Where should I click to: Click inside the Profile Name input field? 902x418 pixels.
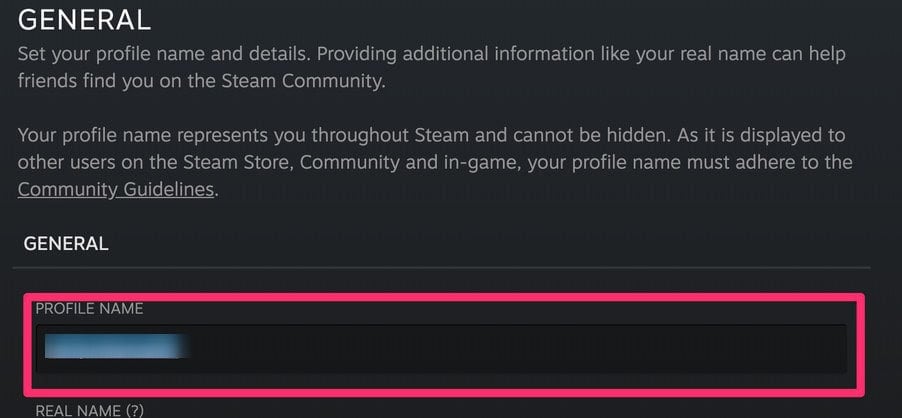tap(440, 348)
